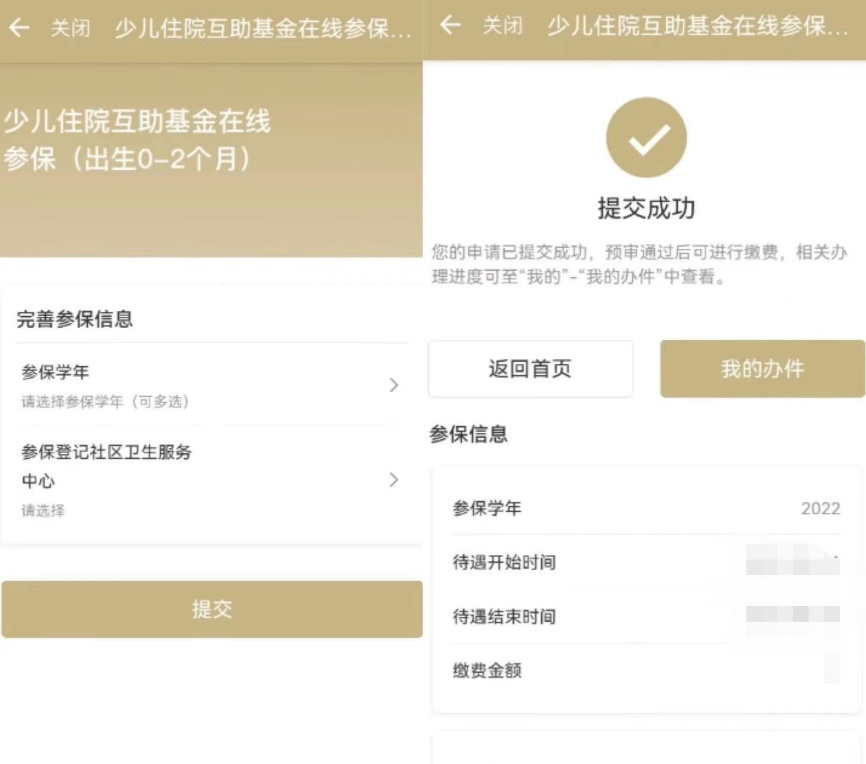866x764 pixels.
Task: Tap the gold checkmark success icon
Action: coord(646,138)
